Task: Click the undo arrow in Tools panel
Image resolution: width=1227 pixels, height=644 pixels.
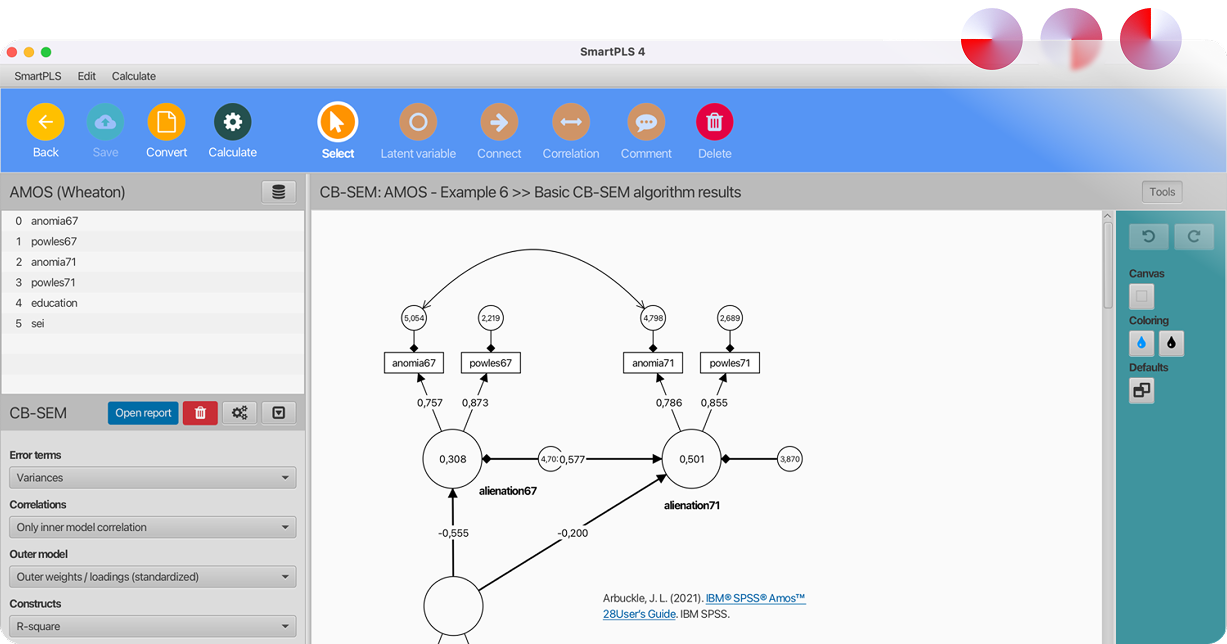Action: pyautogui.click(x=1148, y=236)
